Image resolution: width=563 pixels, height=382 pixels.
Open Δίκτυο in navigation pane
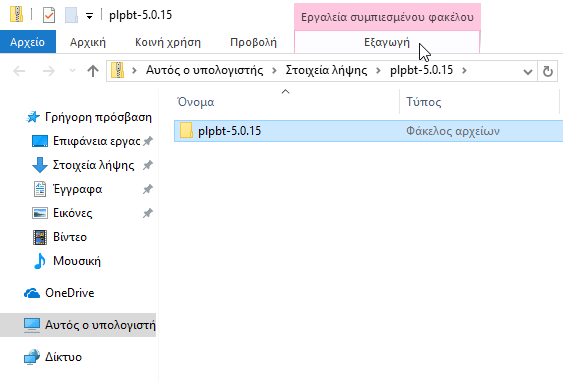63,357
